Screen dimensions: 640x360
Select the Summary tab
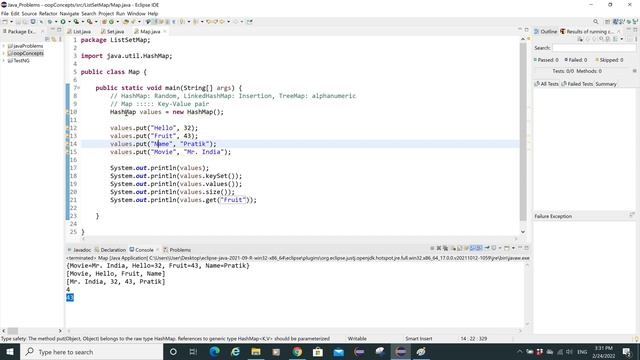606,84
